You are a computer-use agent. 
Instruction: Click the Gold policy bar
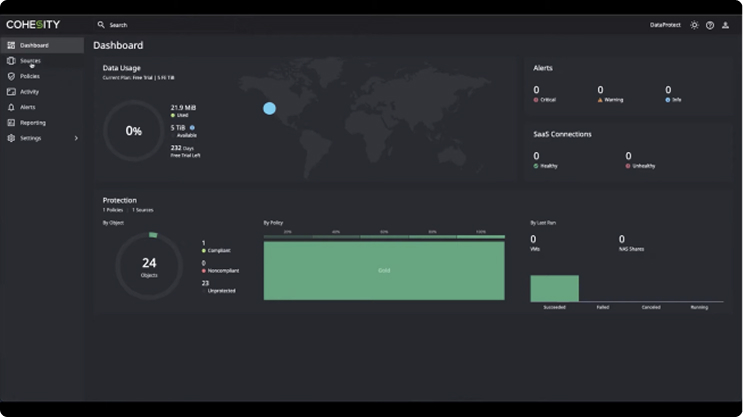(x=384, y=270)
